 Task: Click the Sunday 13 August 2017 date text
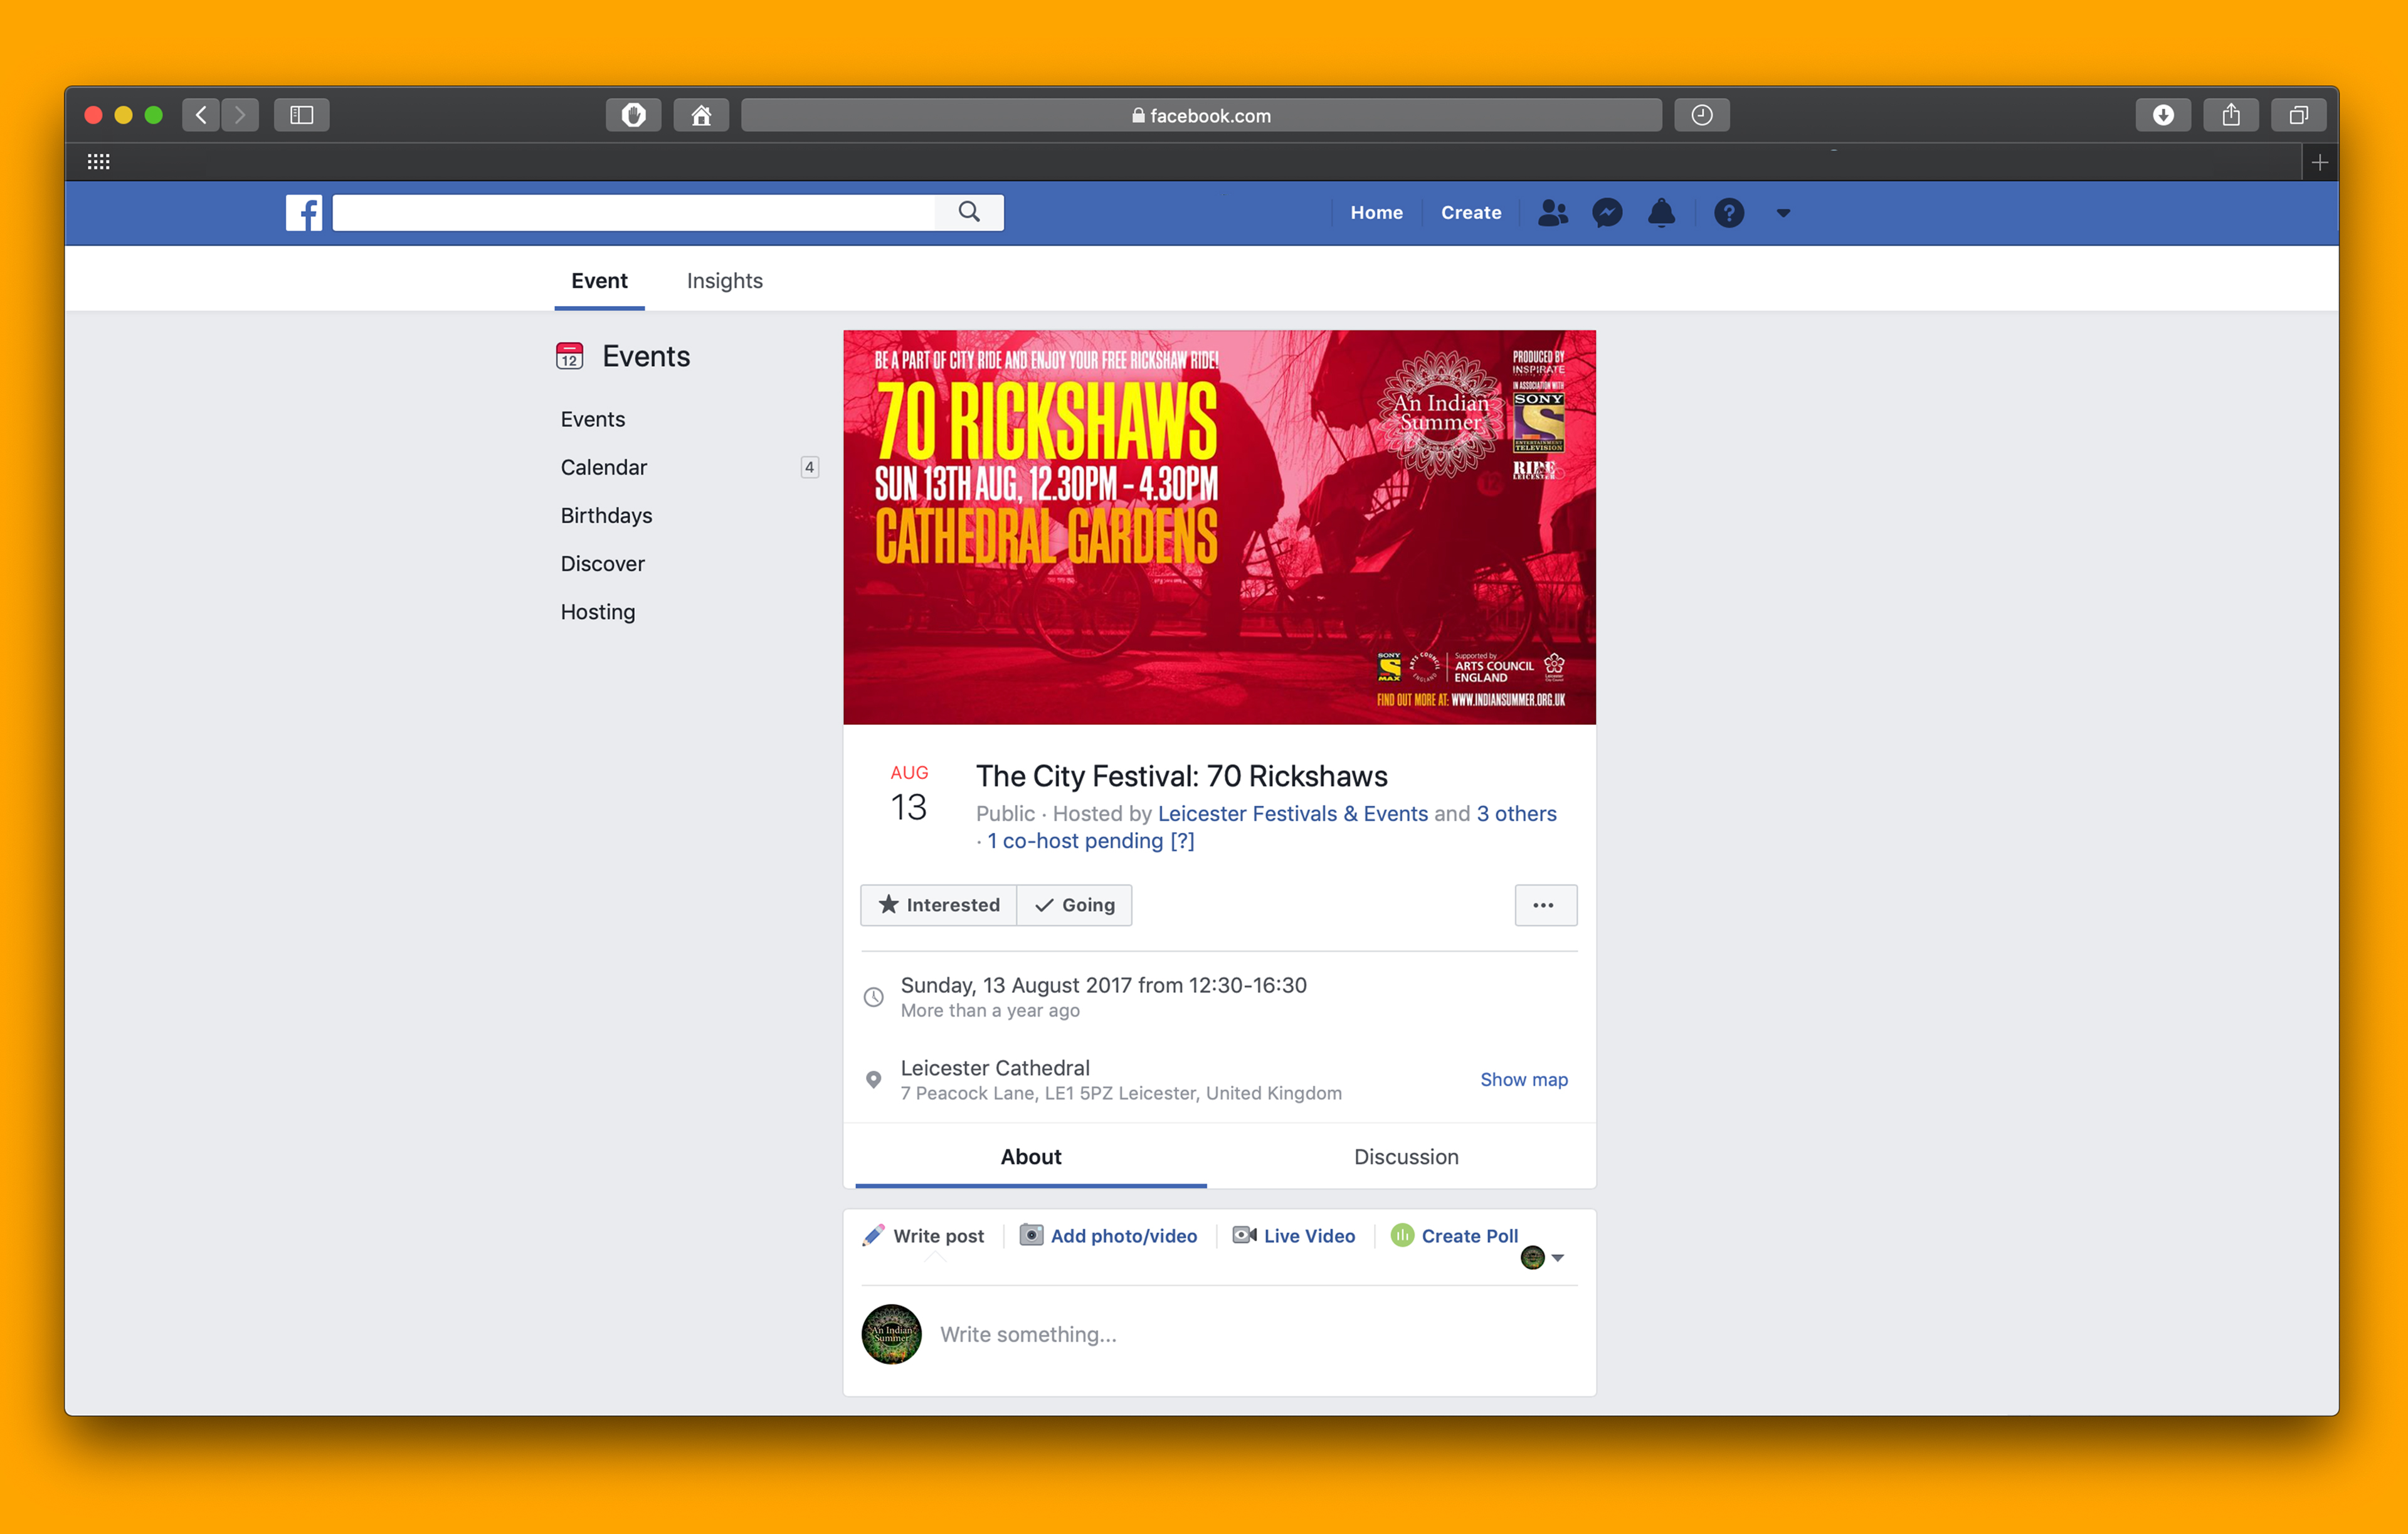coord(1103,985)
